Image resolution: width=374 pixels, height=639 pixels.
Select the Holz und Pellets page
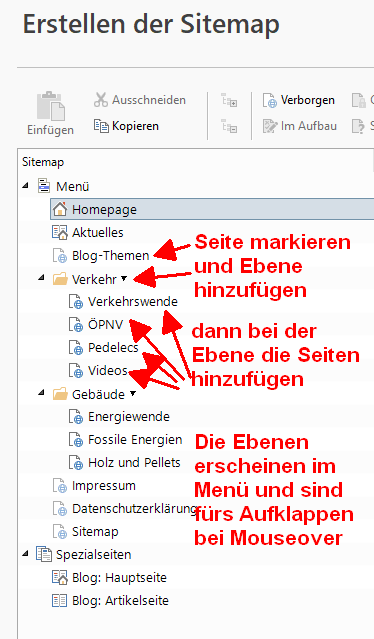pyautogui.click(x=134, y=463)
